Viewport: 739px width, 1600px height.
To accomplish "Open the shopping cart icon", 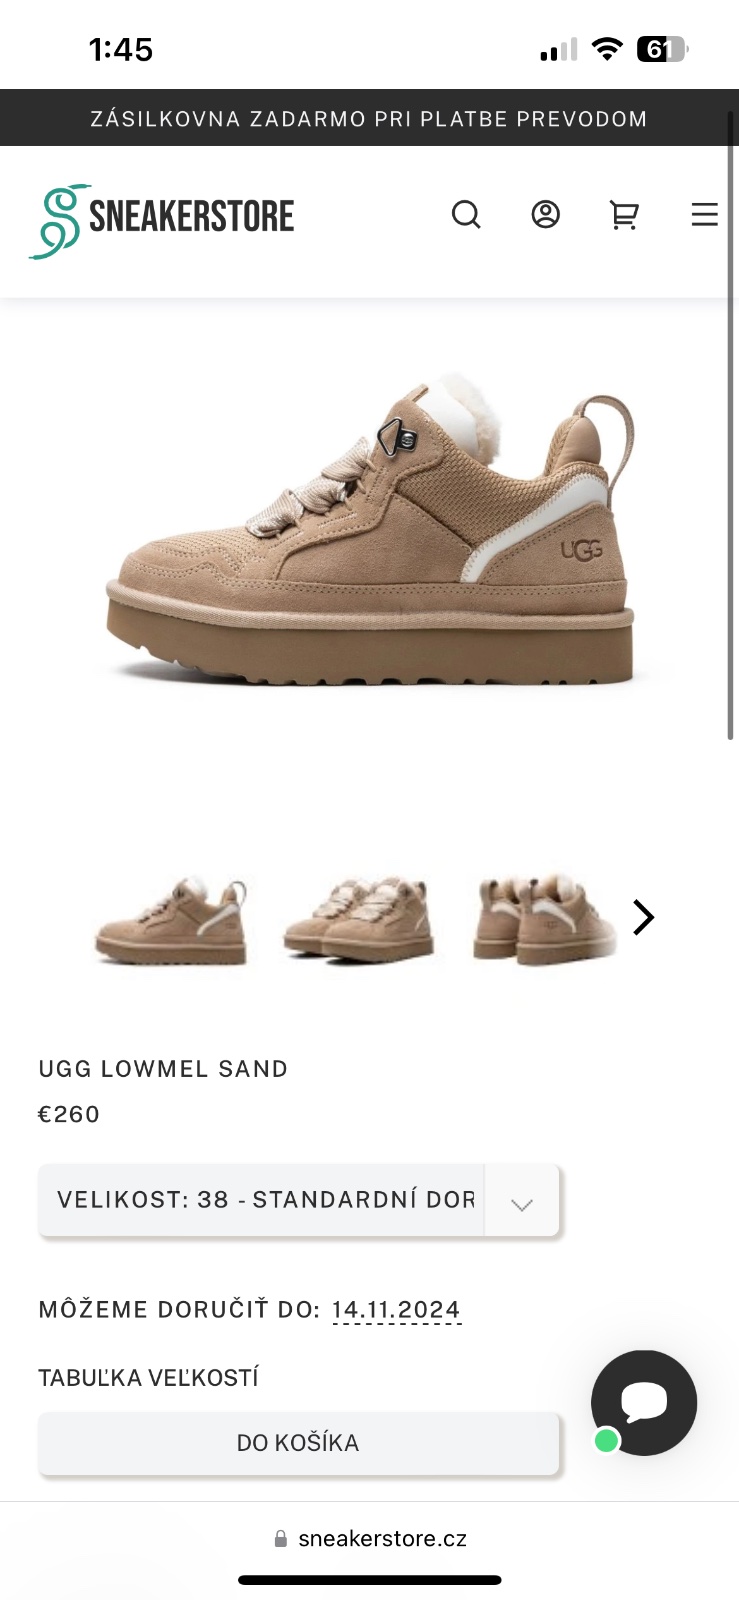I will [624, 215].
